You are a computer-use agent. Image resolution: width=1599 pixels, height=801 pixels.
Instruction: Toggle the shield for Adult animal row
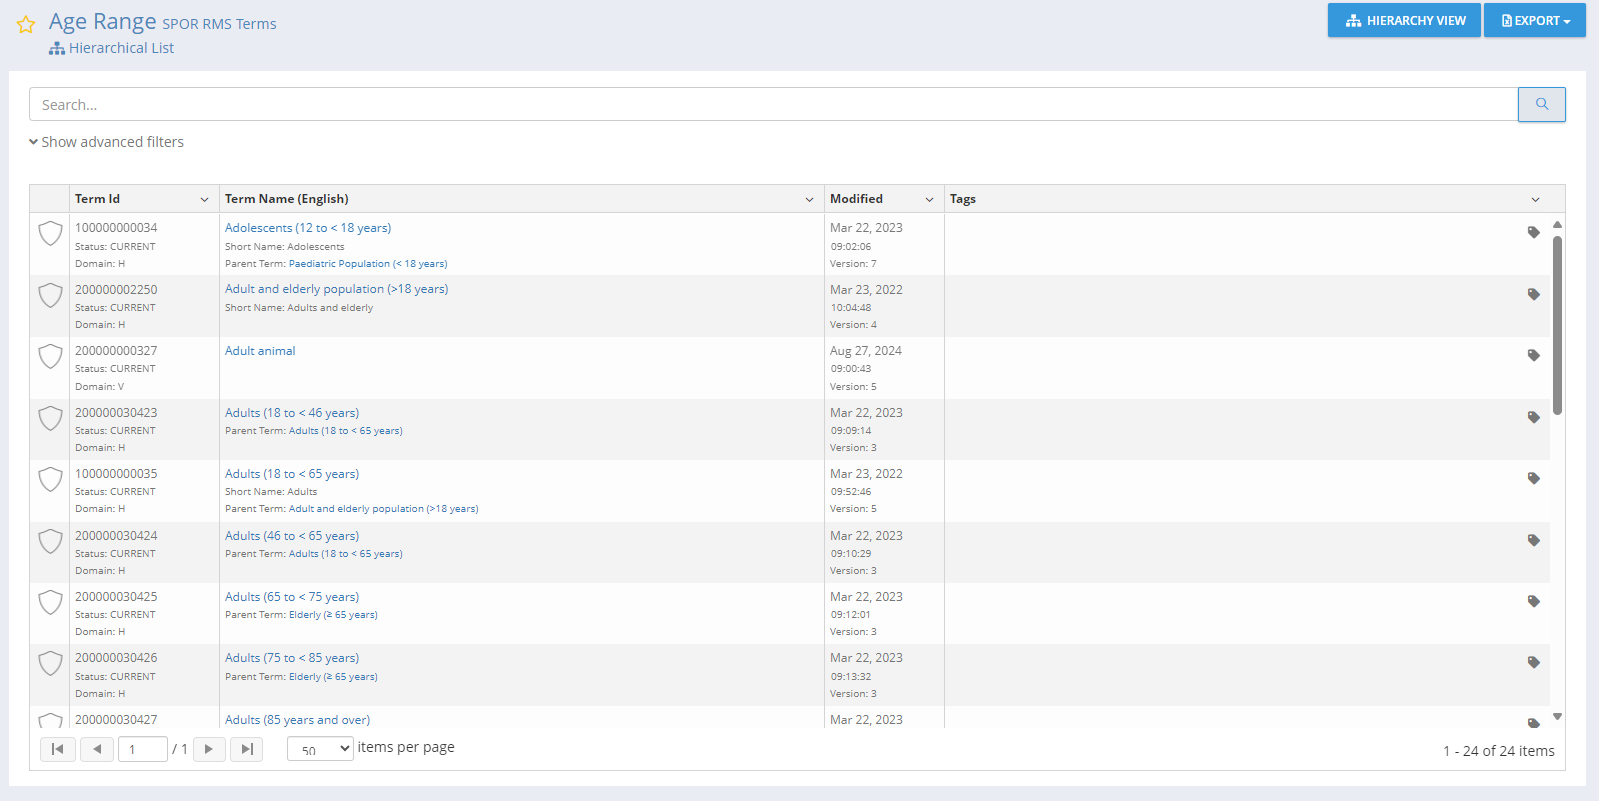[50, 357]
